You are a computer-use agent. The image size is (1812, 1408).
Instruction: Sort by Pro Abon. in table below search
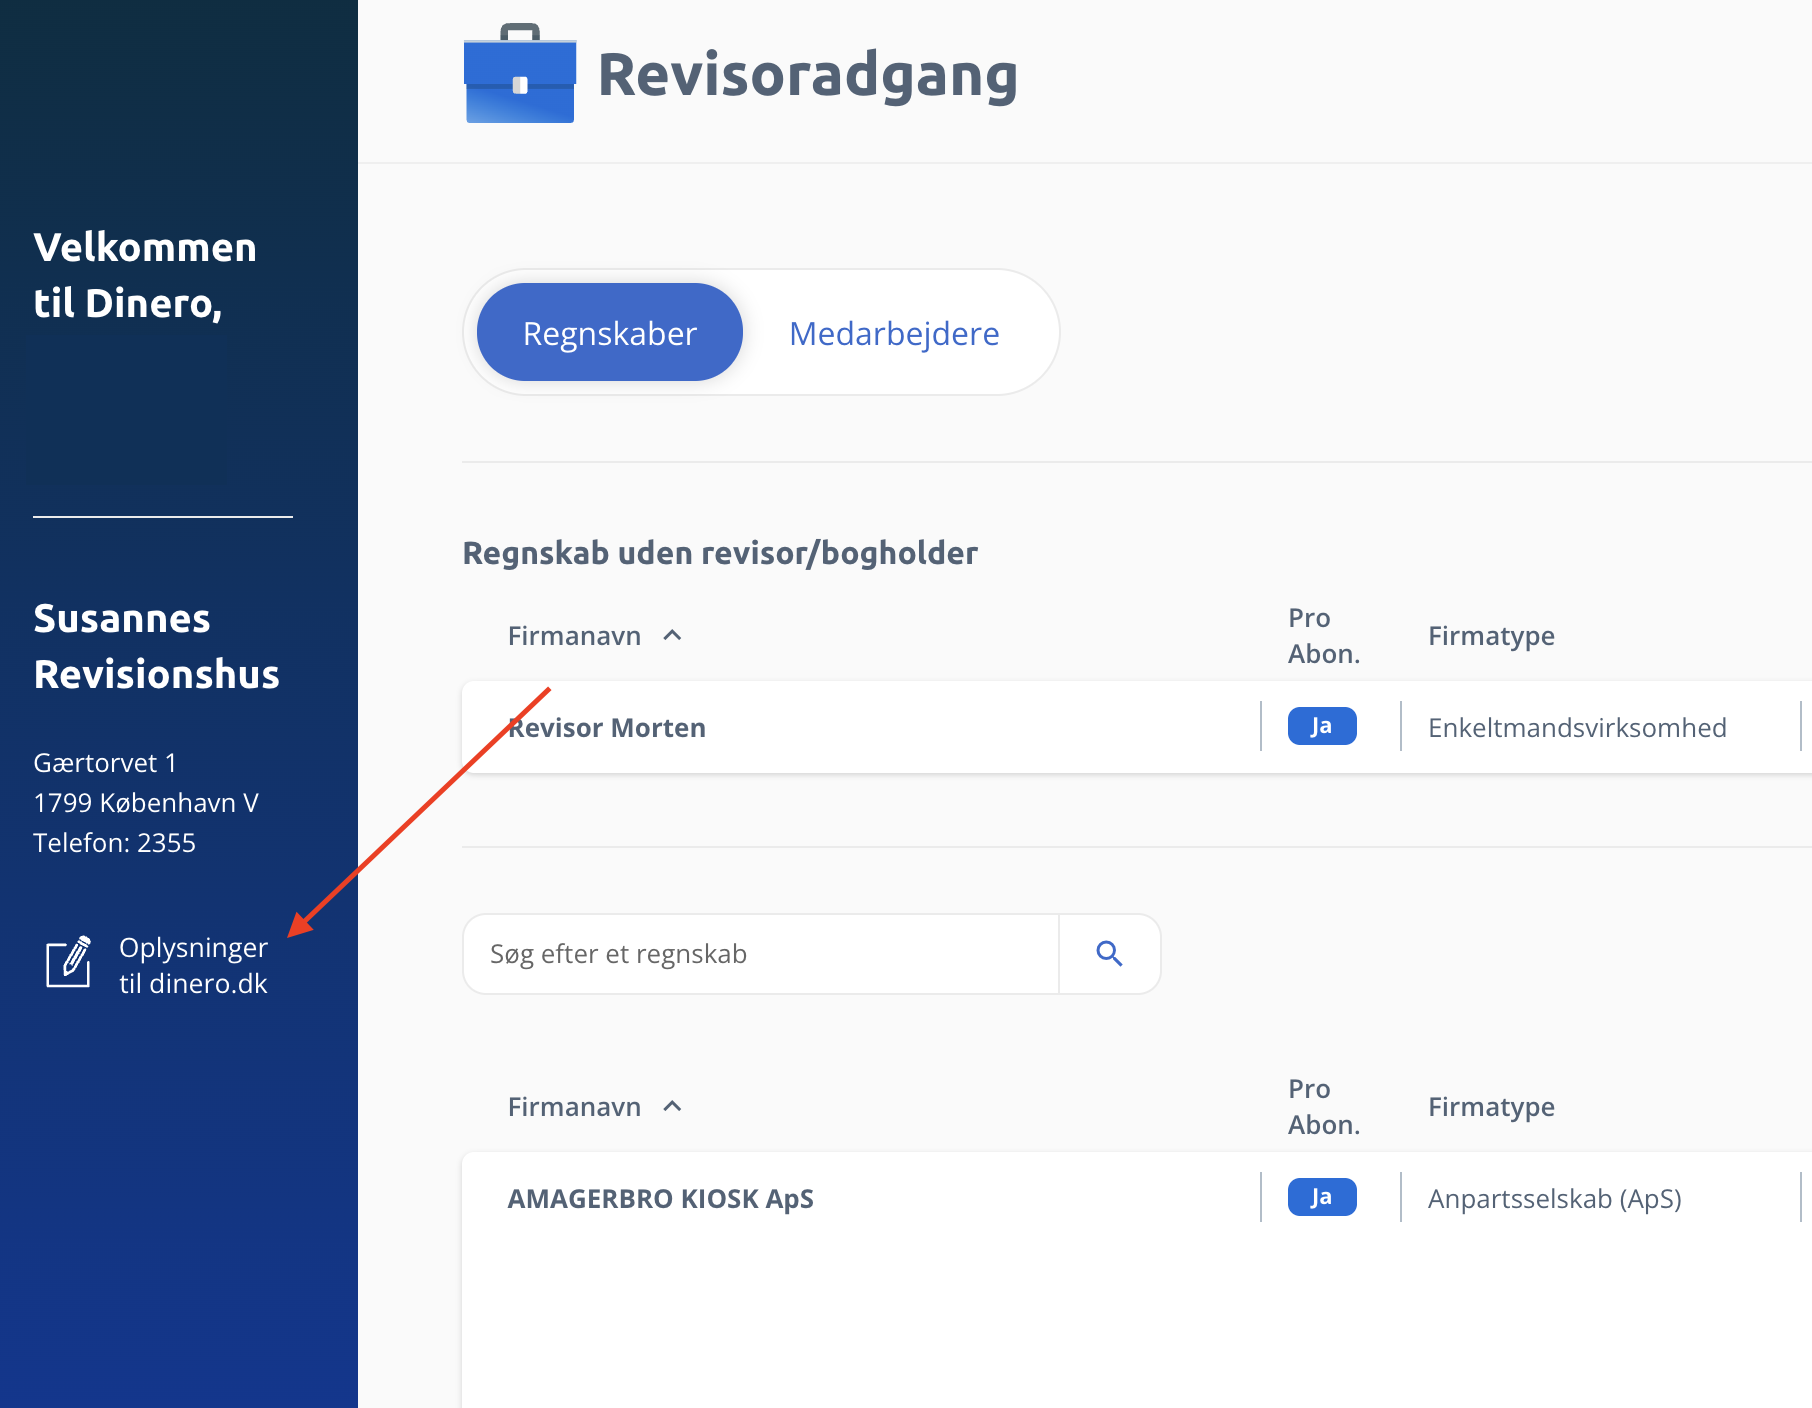[x=1323, y=1107]
